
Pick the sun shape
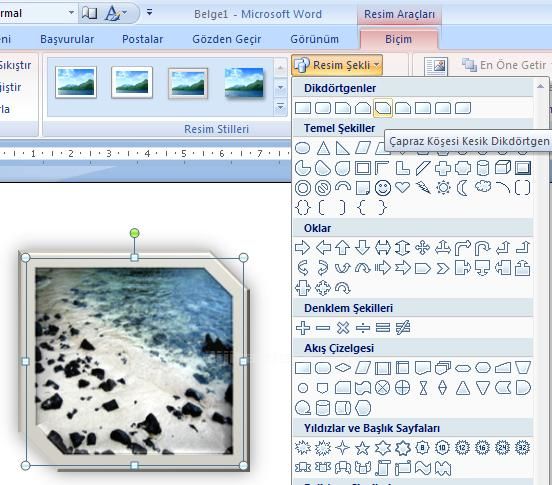[443, 188]
